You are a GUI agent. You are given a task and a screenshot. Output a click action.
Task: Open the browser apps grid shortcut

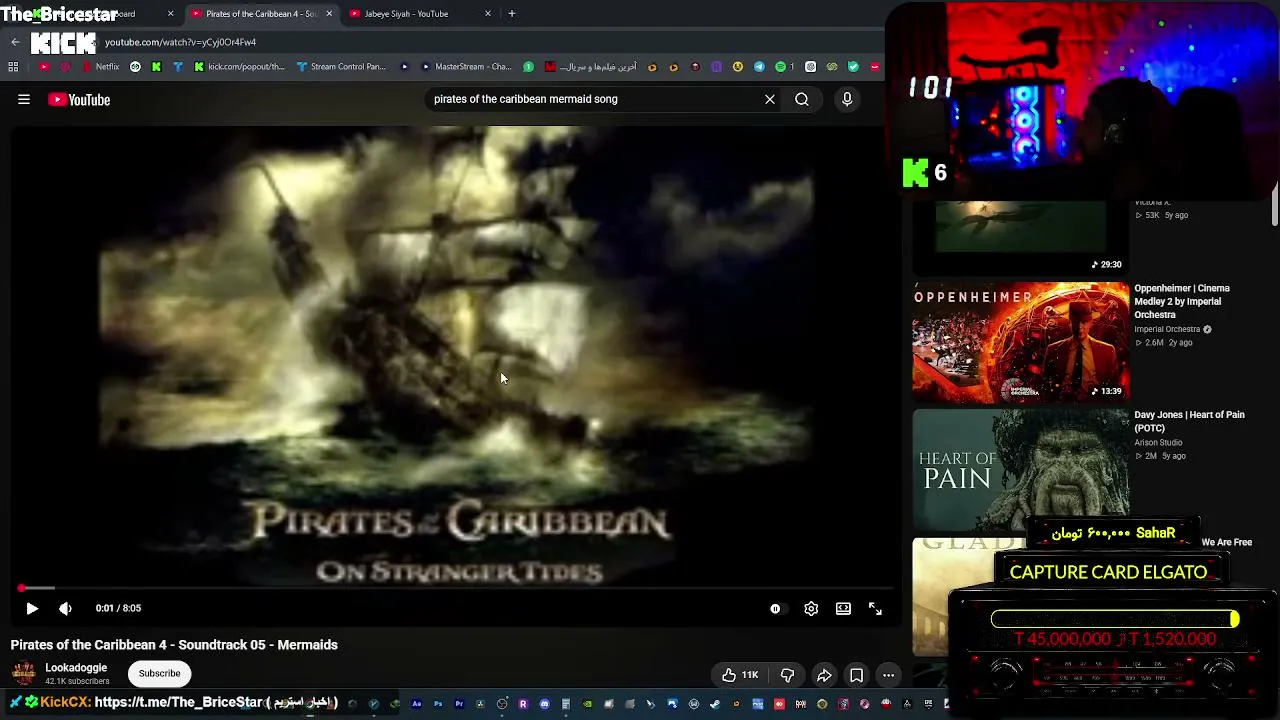click(x=13, y=67)
